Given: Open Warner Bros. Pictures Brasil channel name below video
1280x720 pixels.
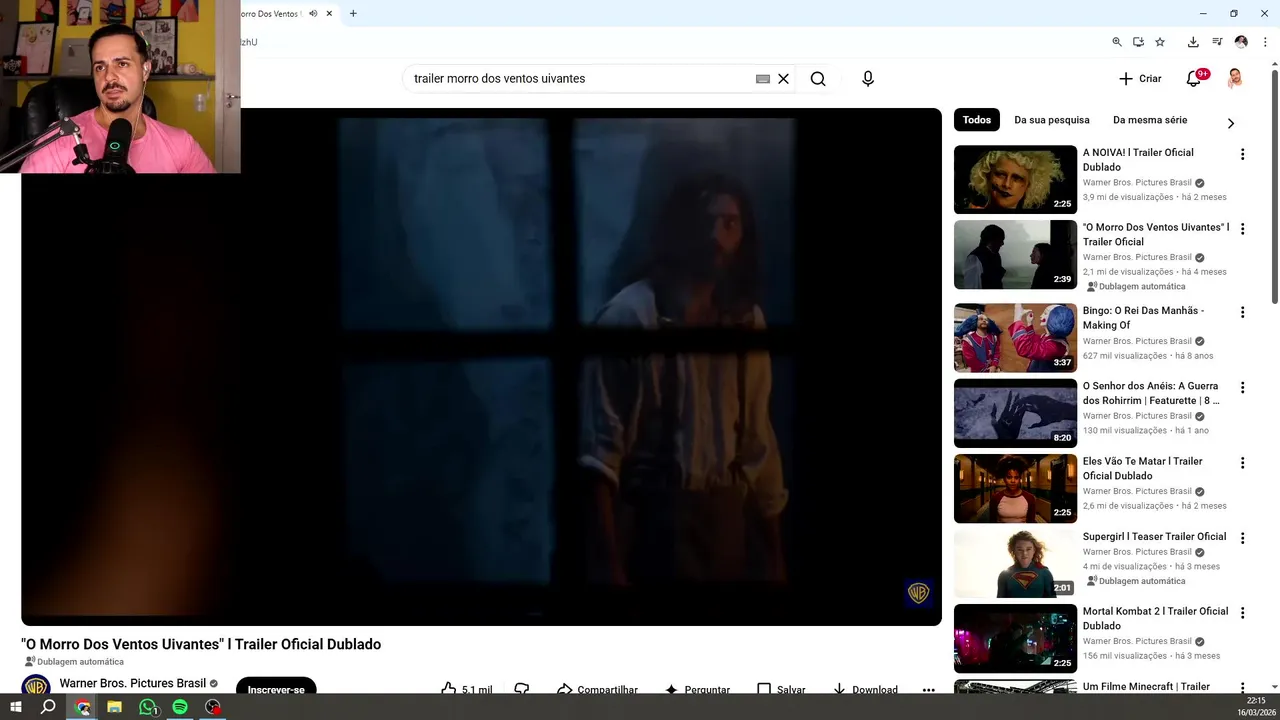Looking at the screenshot, I should tap(133, 684).
